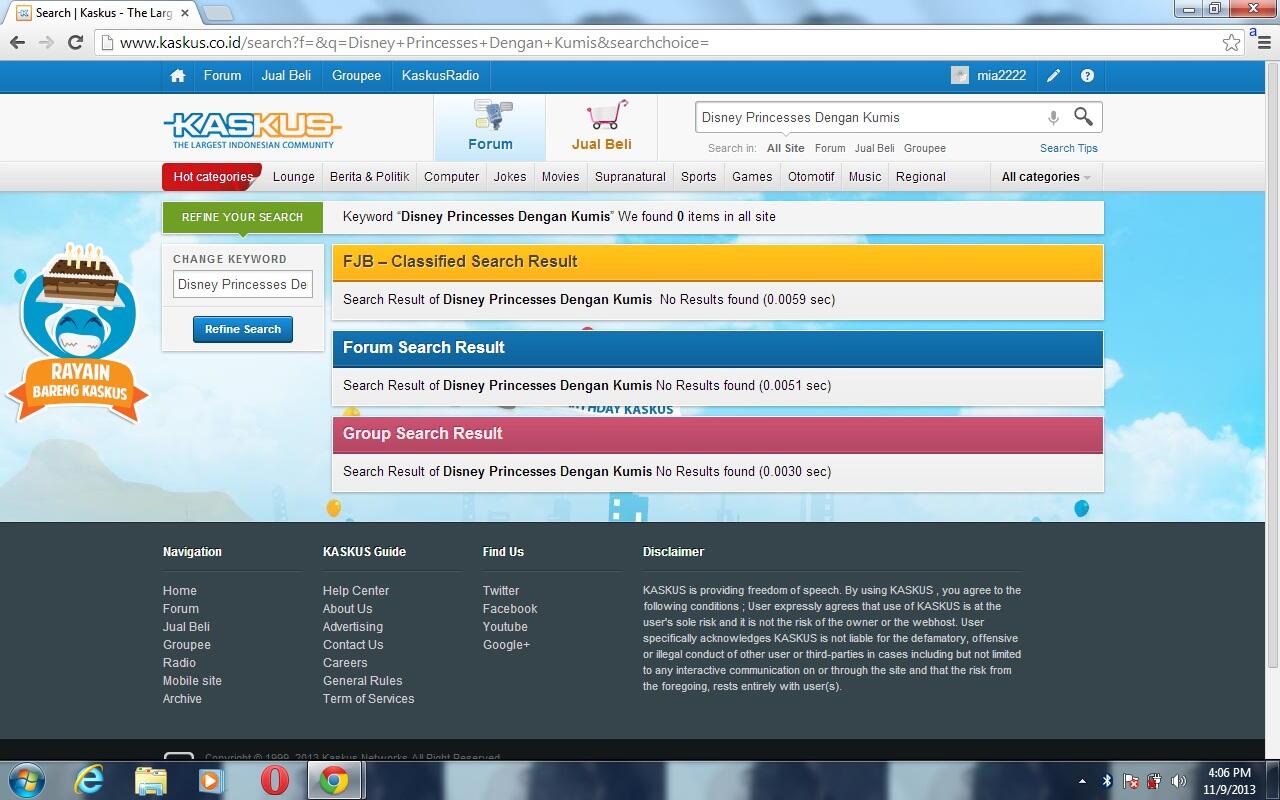Open Lounge category
Image resolution: width=1280 pixels, height=800 pixels.
[x=294, y=177]
